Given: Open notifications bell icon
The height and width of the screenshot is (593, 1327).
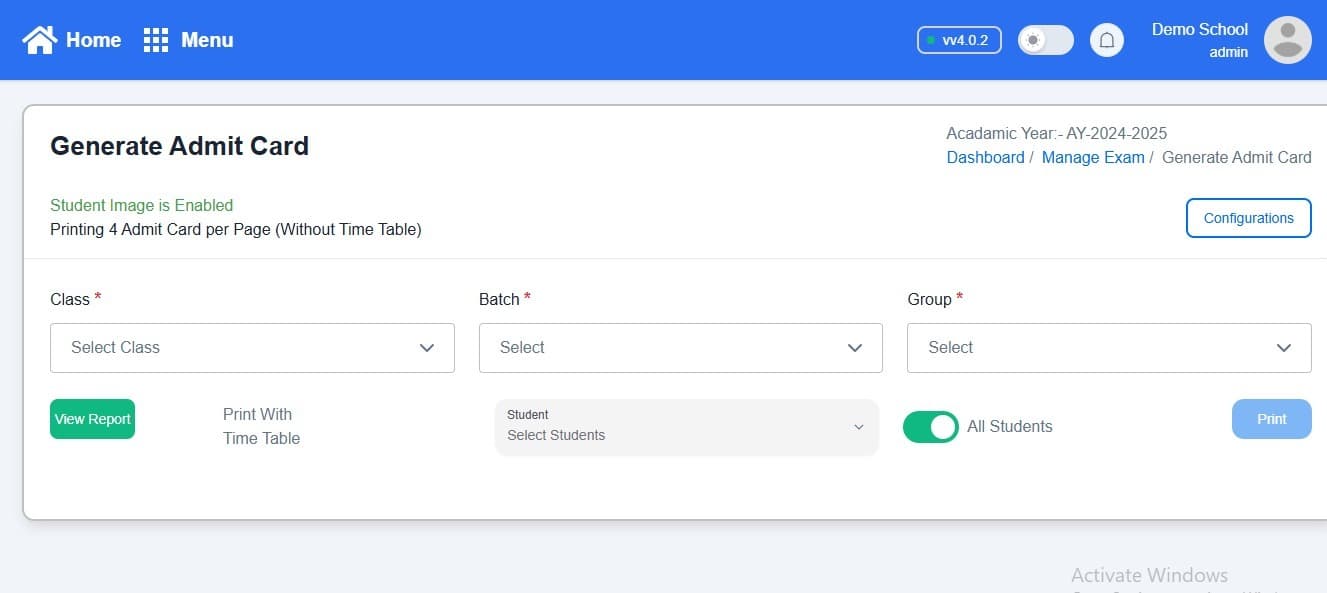Looking at the screenshot, I should (1106, 40).
